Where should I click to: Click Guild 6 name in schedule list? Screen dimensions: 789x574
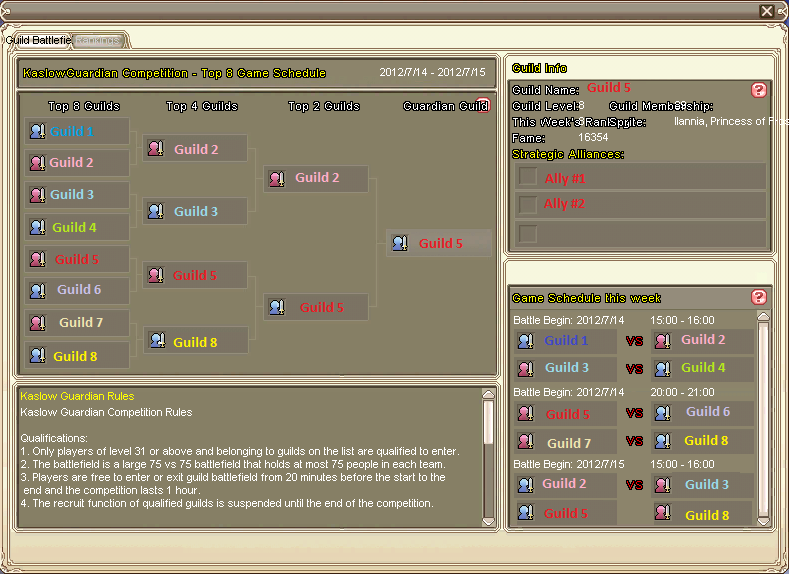click(707, 412)
